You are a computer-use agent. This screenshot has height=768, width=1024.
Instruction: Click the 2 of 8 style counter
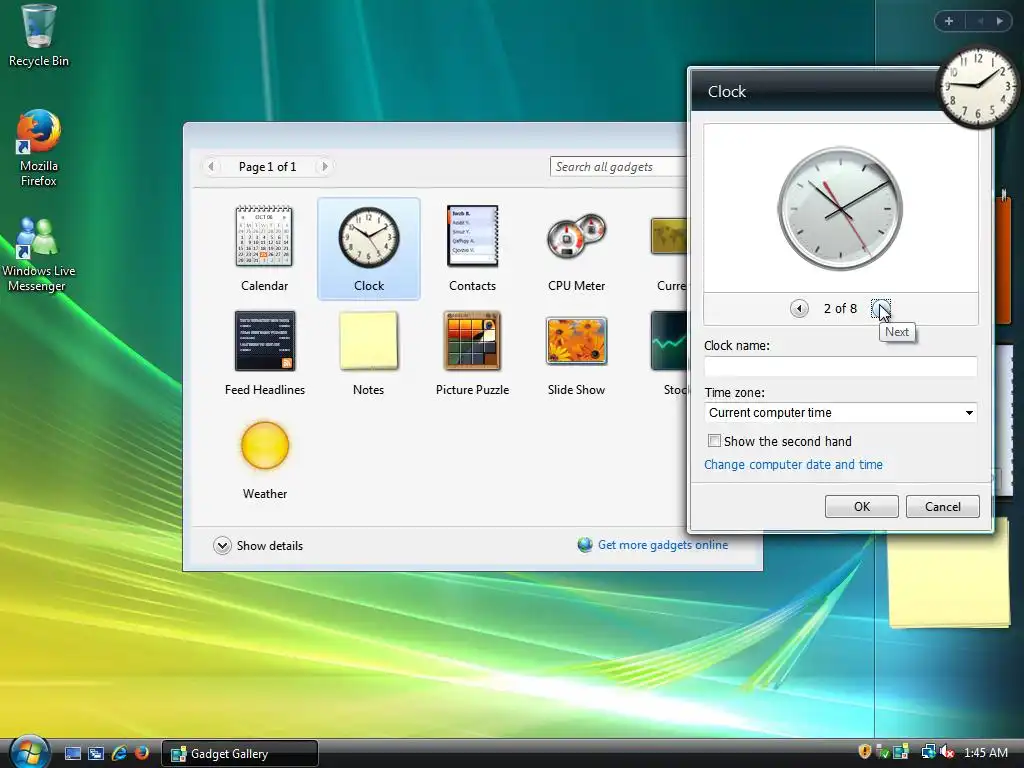[840, 308]
